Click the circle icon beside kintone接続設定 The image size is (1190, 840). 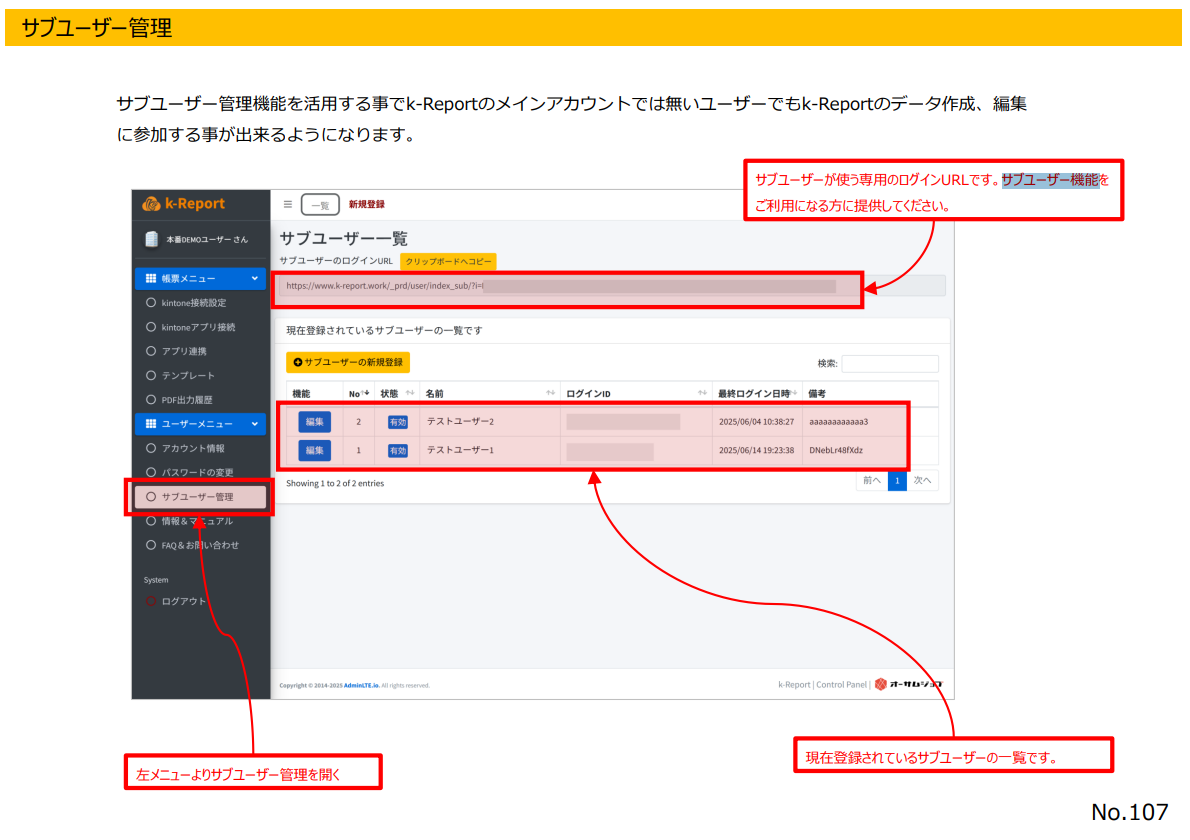150,303
